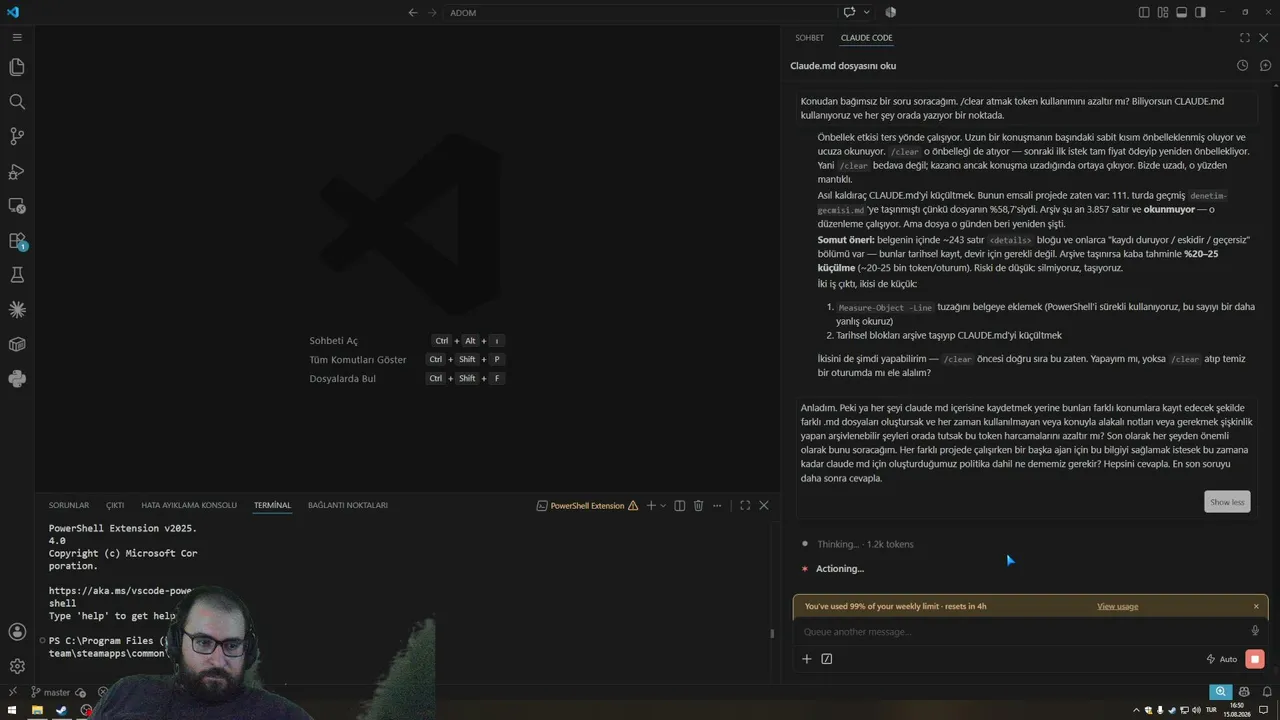Viewport: 1280px width, 720px height.
Task: Expand the new terminal profile dropdown
Action: (x=662, y=506)
